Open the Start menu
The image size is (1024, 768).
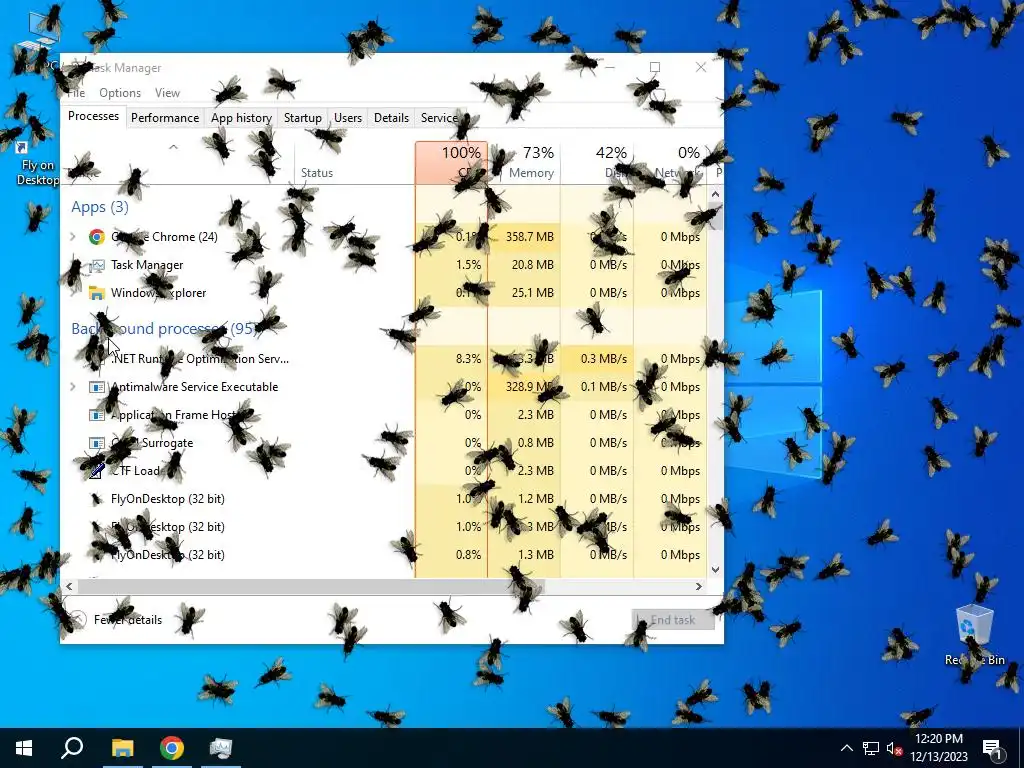(24, 748)
